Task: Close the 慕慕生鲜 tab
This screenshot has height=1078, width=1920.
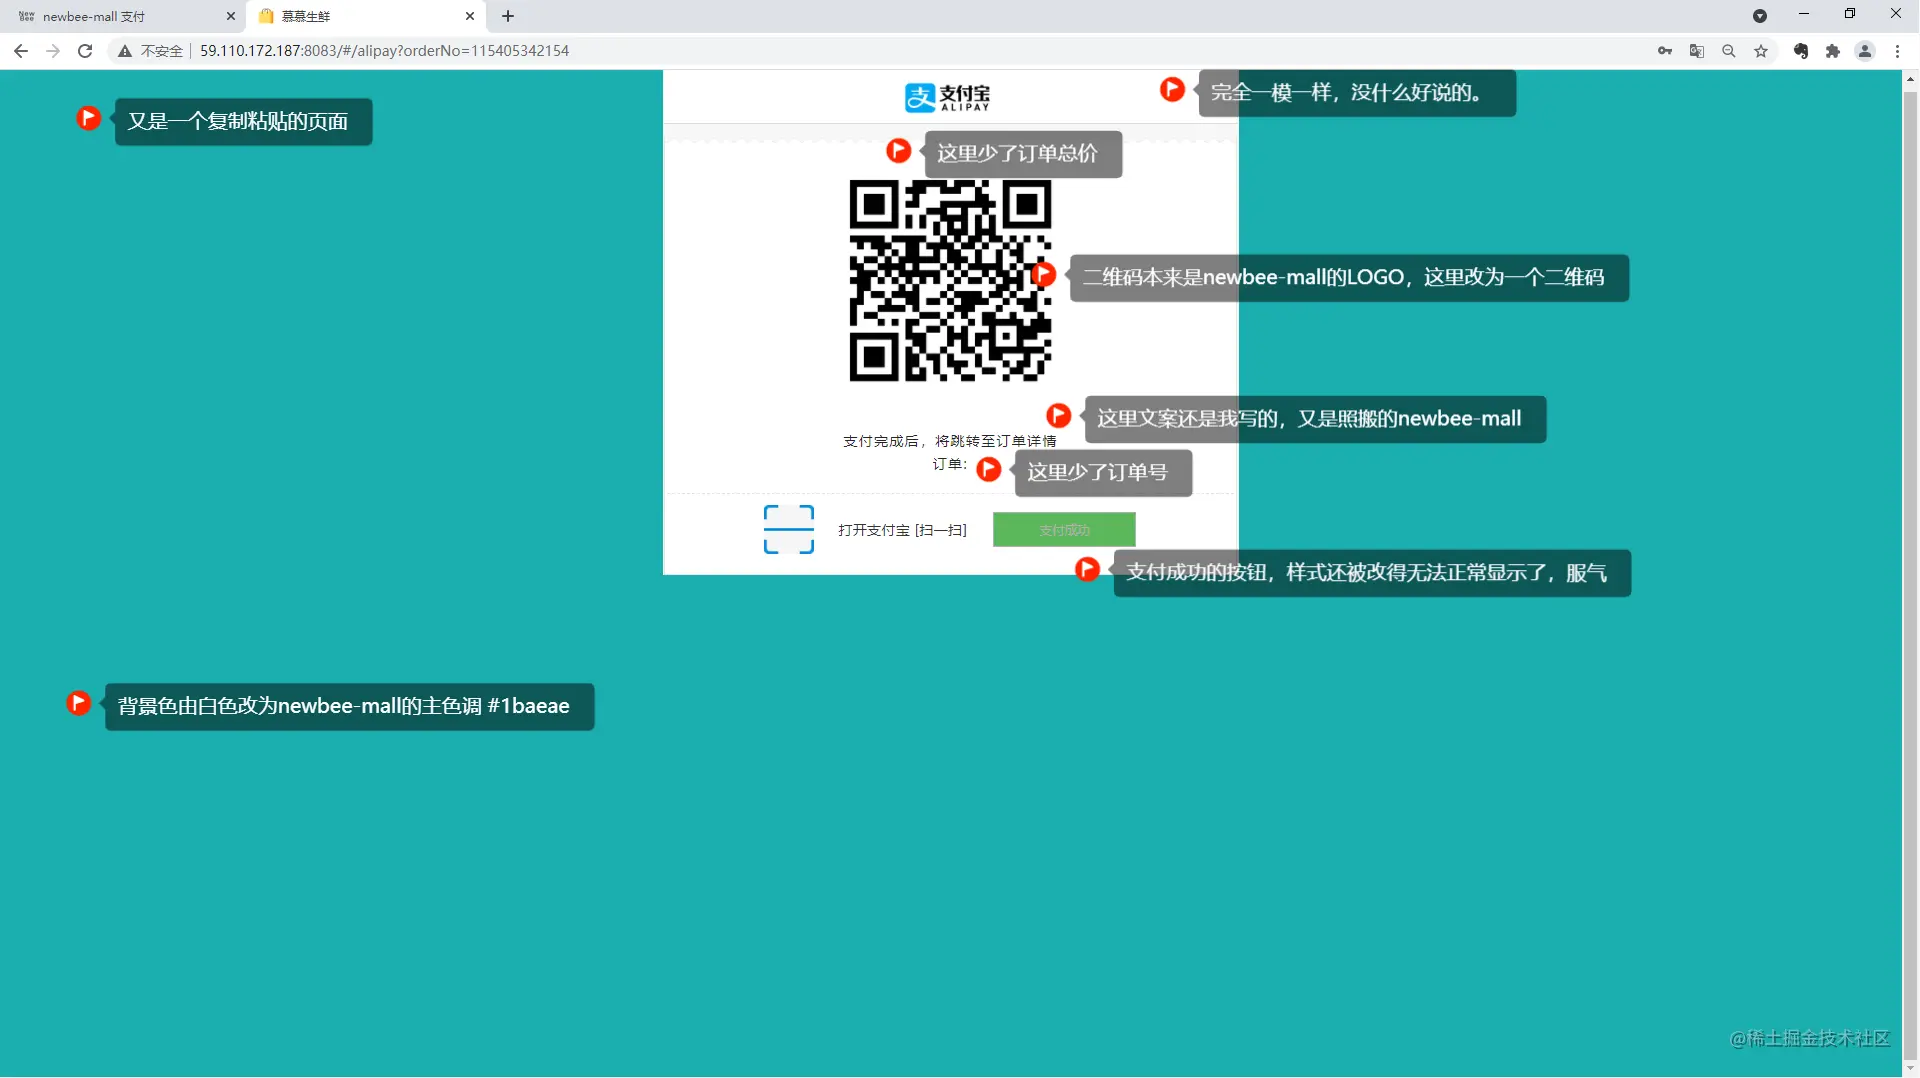Action: point(470,16)
